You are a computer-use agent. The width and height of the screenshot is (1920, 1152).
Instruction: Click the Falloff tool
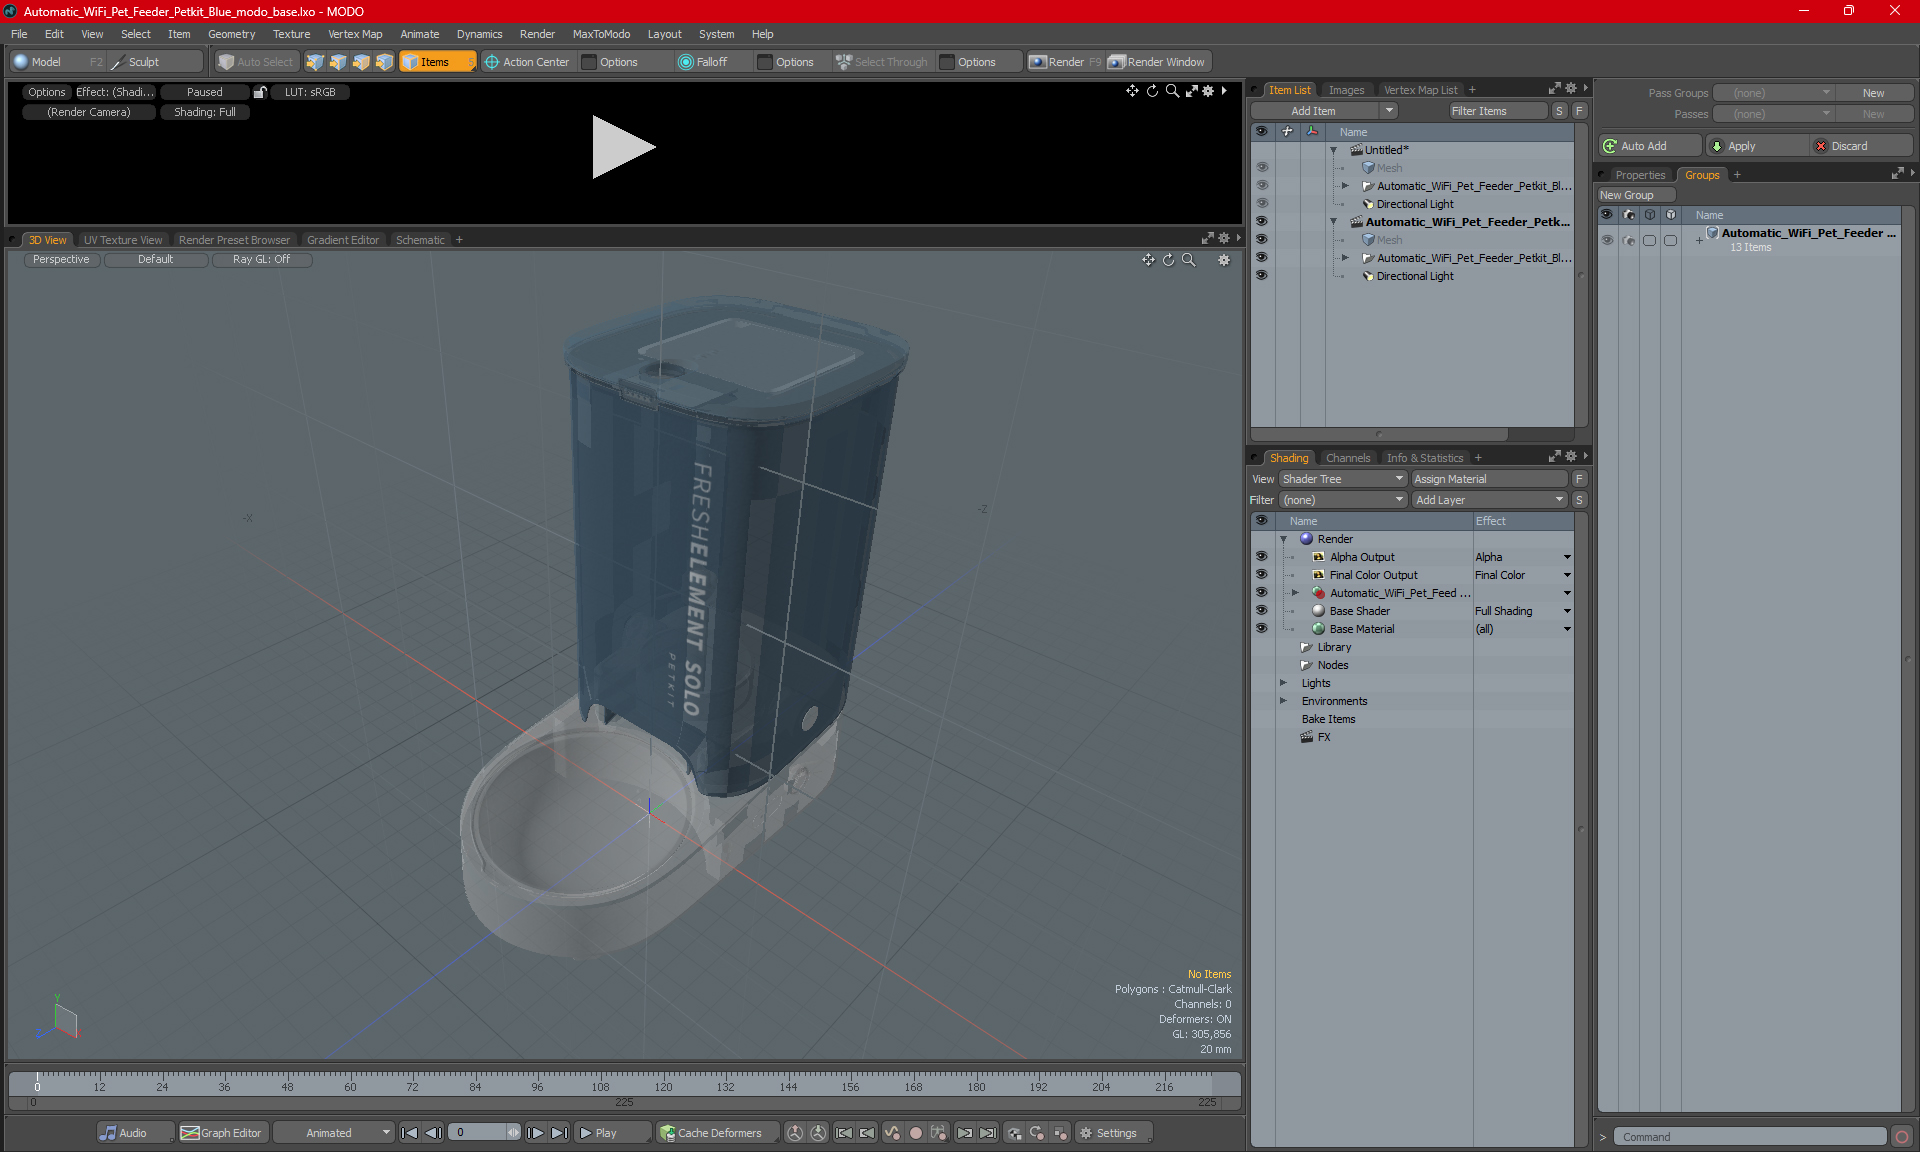click(x=703, y=62)
